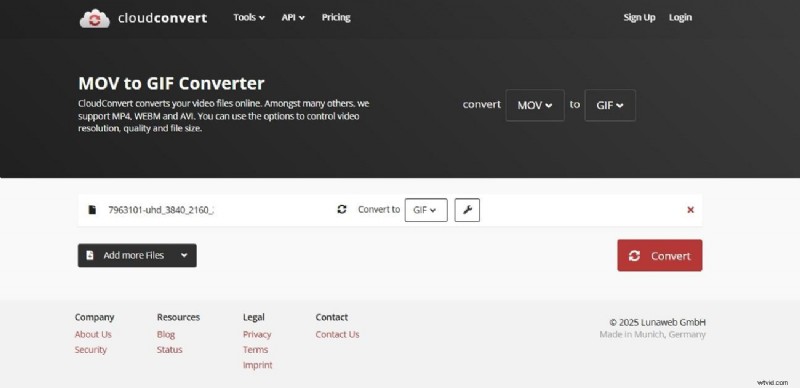Open the Privacy link in footer
The image size is (800, 388).
coord(257,334)
